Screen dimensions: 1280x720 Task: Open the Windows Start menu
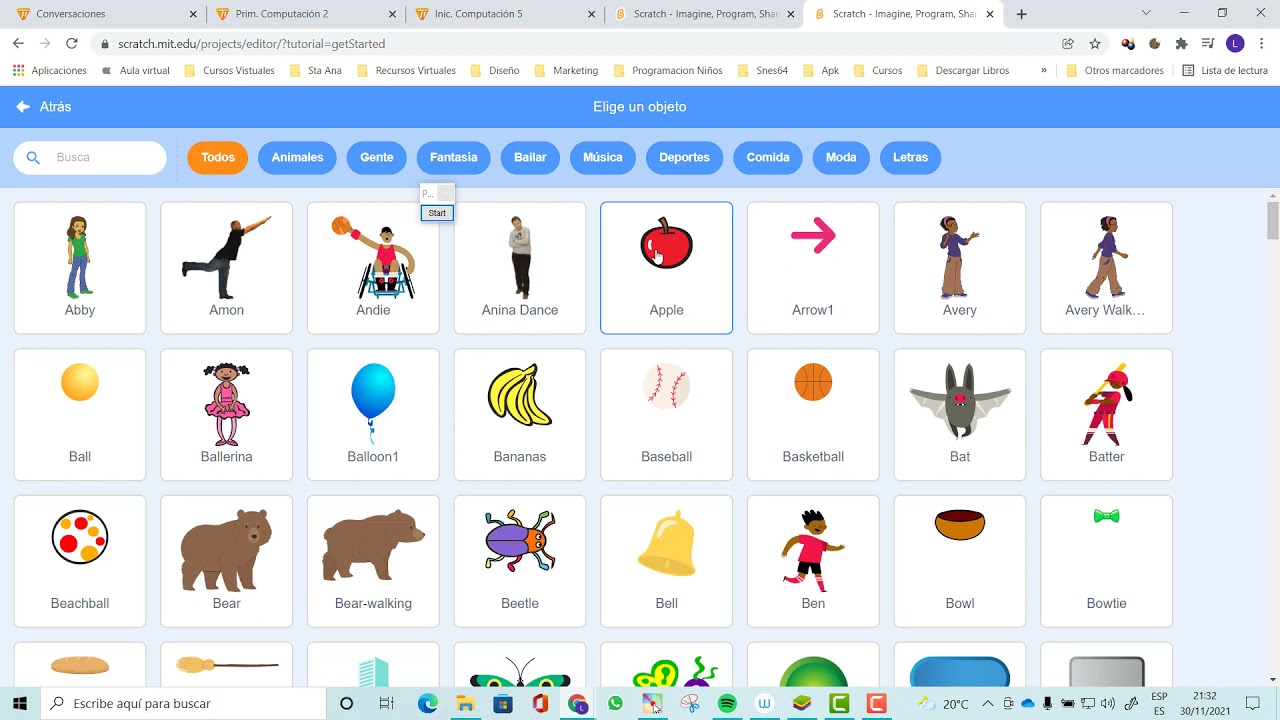click(20, 703)
